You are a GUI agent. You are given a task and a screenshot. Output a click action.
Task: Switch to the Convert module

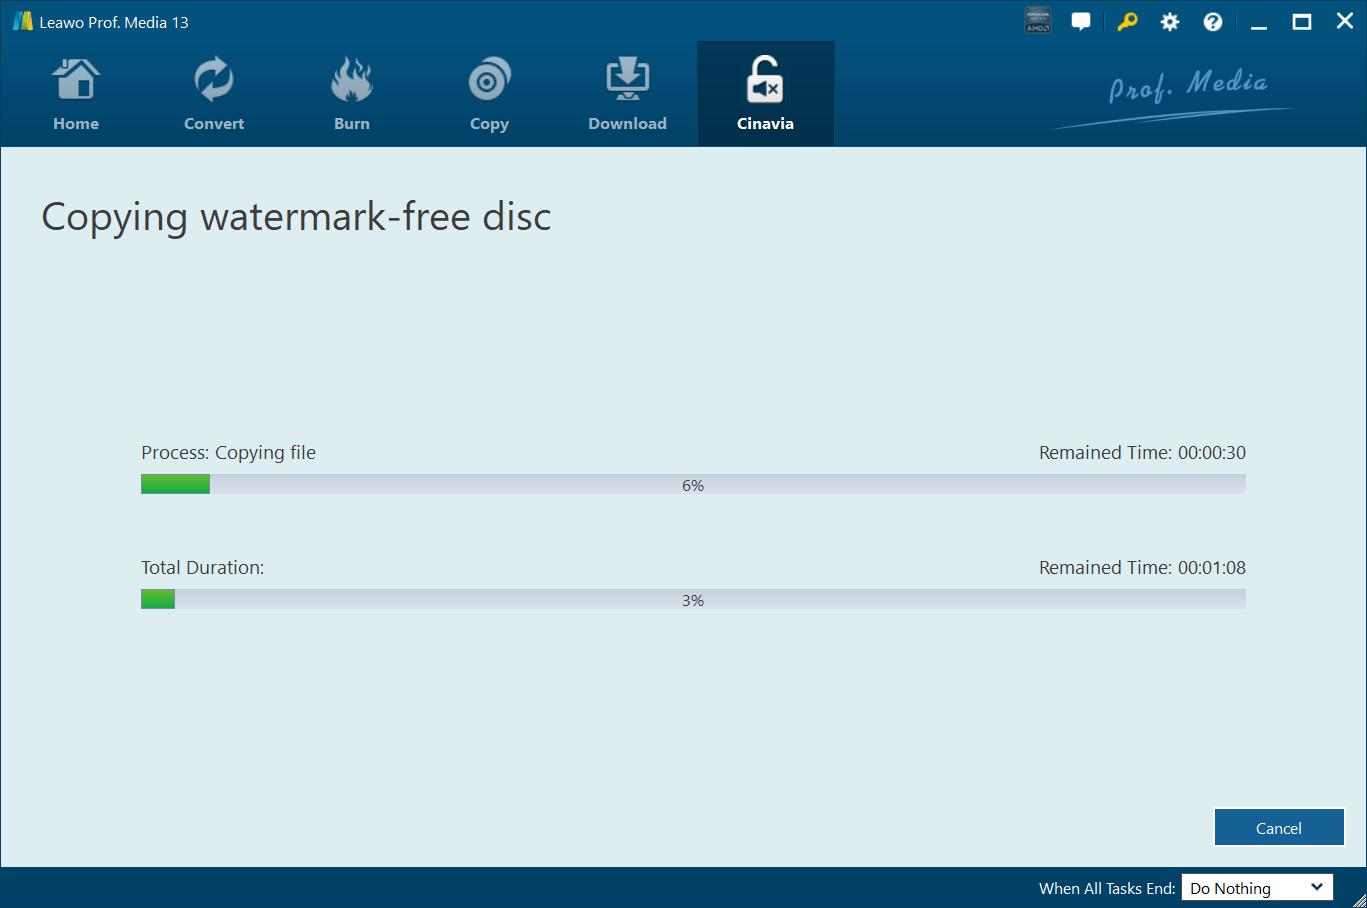[x=214, y=94]
